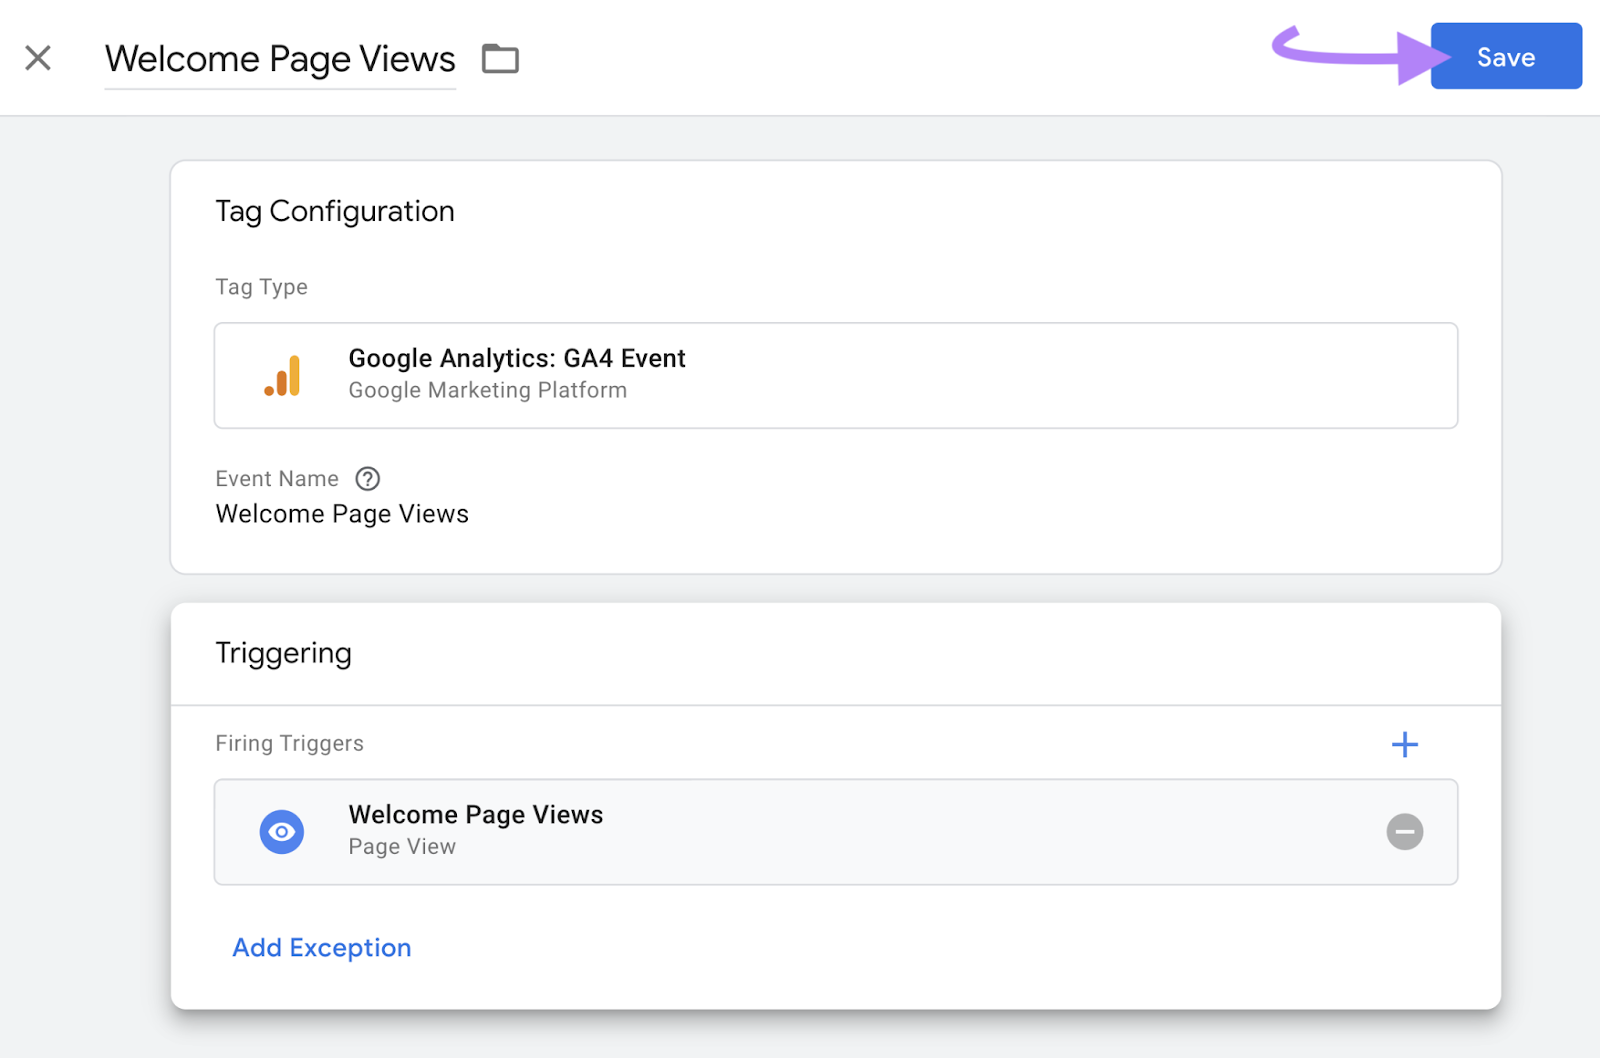1600x1058 pixels.
Task: Remove the Welcome Page Views trigger
Action: [1405, 831]
